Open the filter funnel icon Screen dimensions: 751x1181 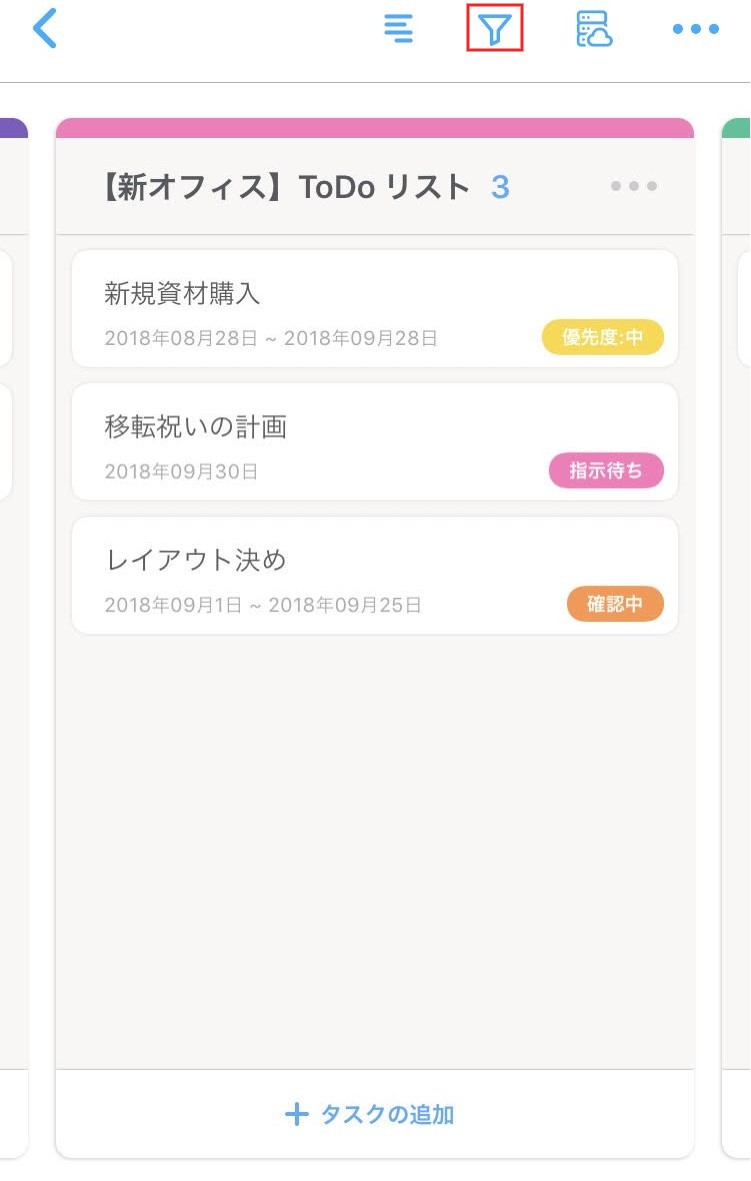[x=495, y=29]
